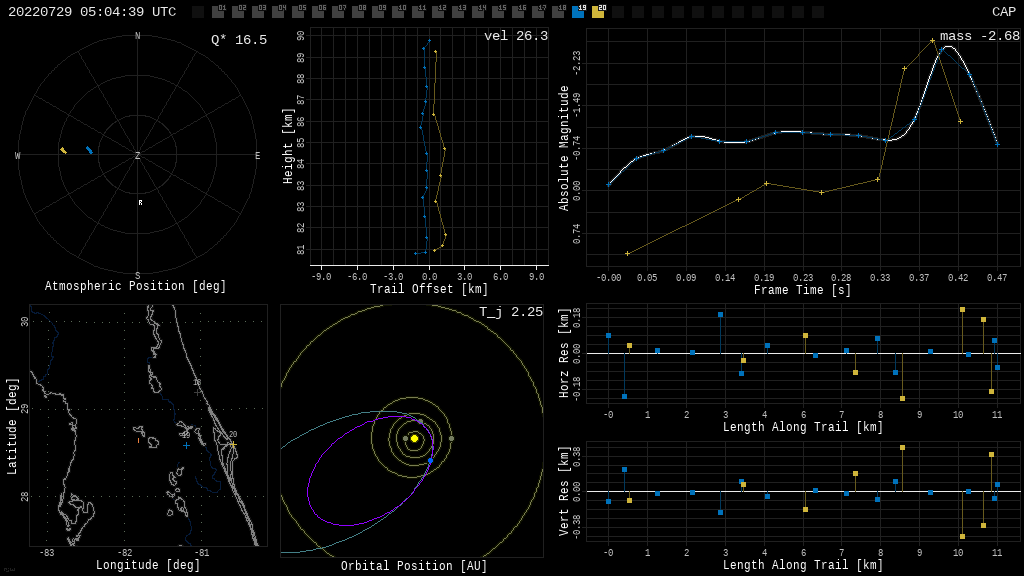The height and width of the screenshot is (576, 1024).
Task: Click the blue station 19 square
Action: (578, 12)
